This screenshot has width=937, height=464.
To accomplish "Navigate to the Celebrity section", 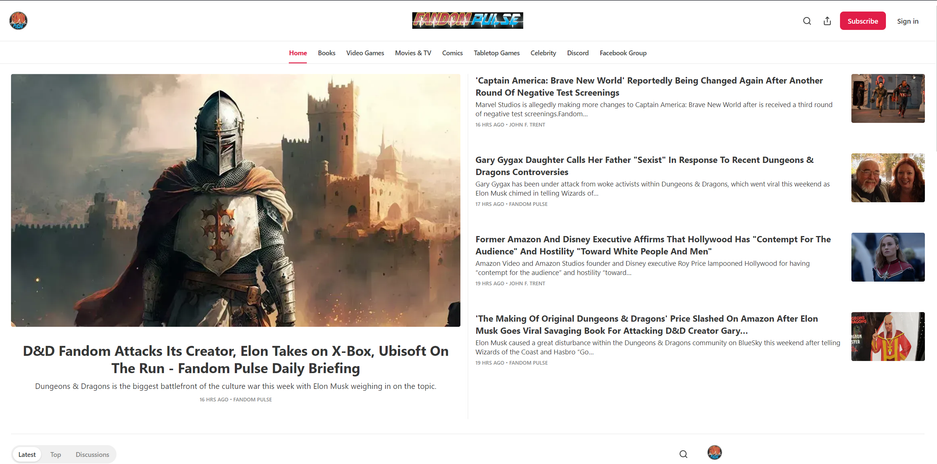I will coord(543,53).
